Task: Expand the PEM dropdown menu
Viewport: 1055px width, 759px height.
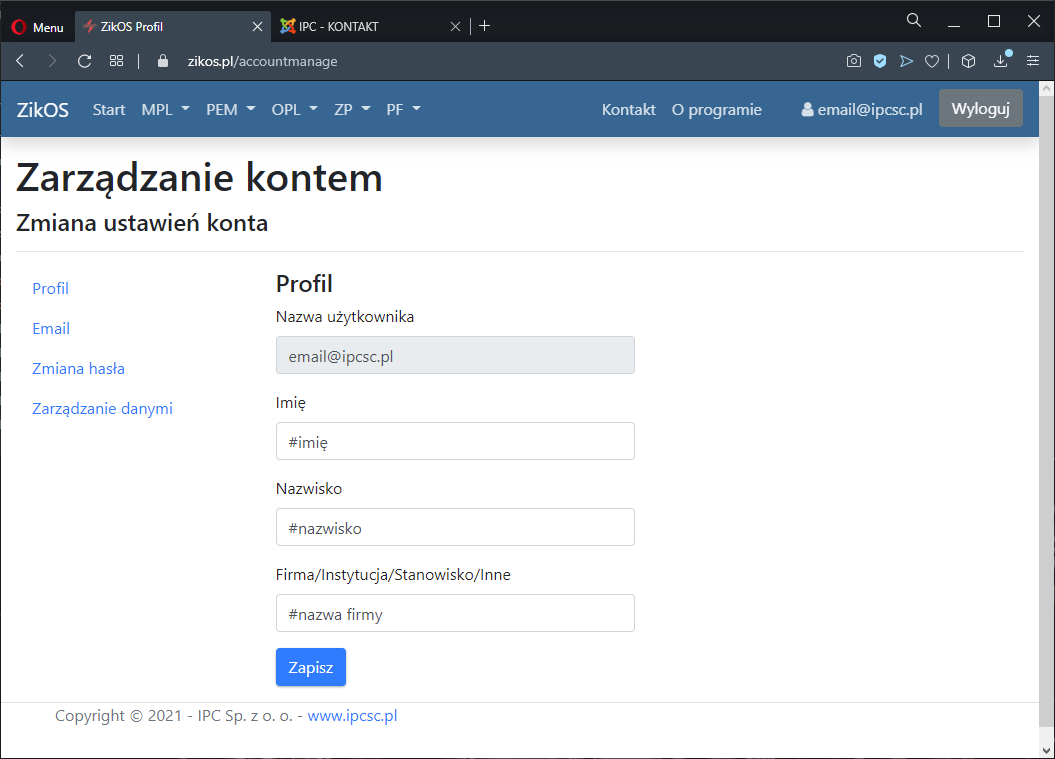Action: click(x=231, y=109)
